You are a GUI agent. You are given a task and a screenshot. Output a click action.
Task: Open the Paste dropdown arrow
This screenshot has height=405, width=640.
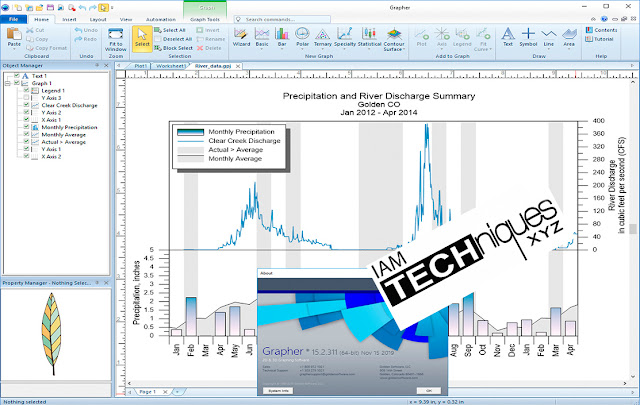(x=14, y=49)
